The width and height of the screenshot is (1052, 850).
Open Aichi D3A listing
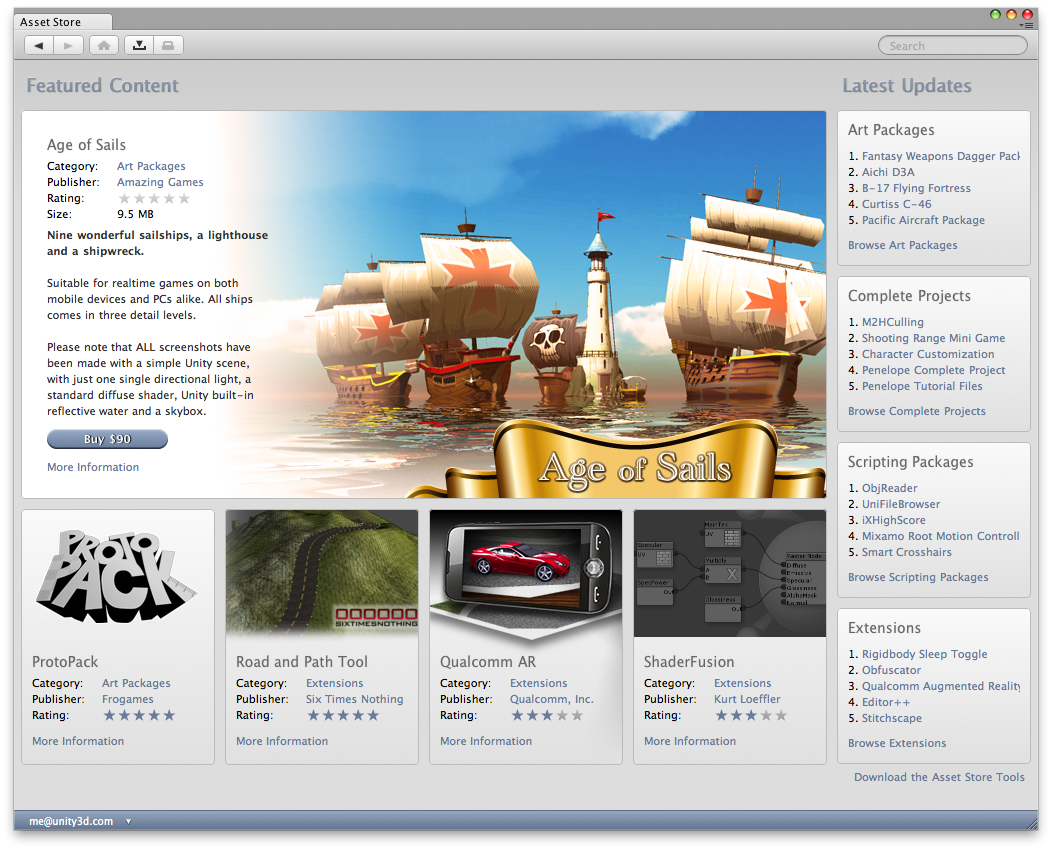(x=888, y=172)
